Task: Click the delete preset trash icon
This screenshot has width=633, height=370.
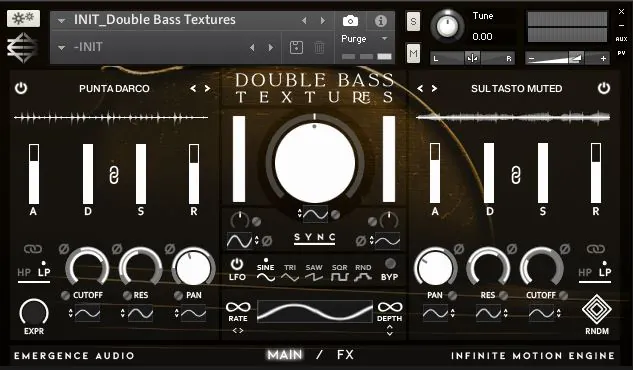Action: 319,47
